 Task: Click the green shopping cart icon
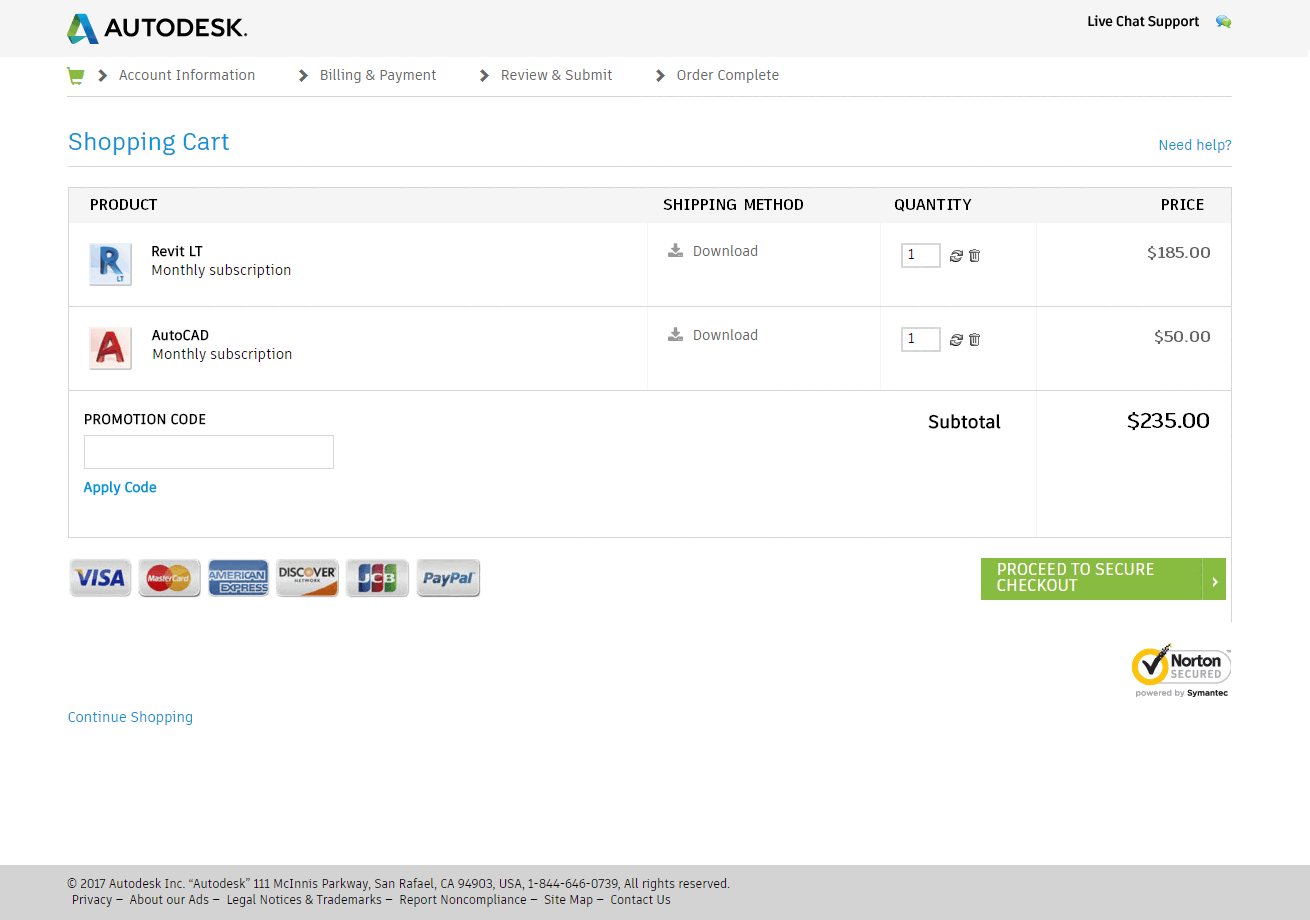point(75,76)
